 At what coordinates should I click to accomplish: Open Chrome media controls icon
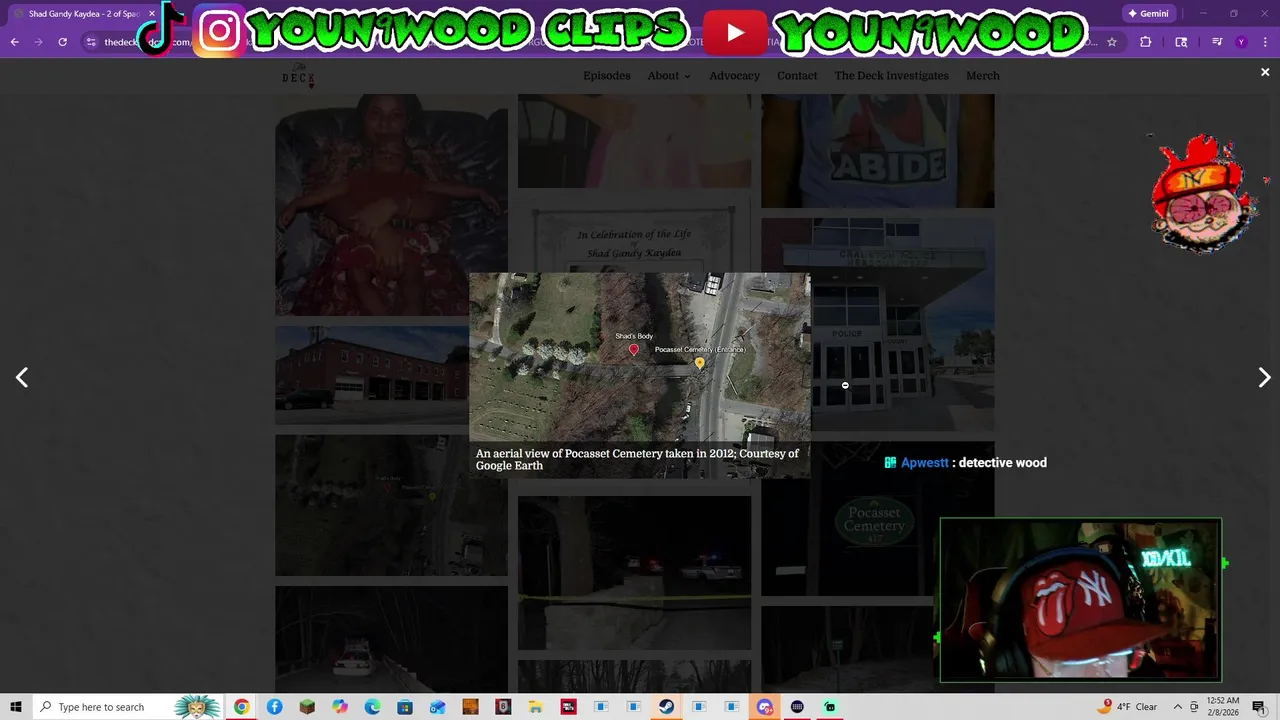click(1217, 42)
